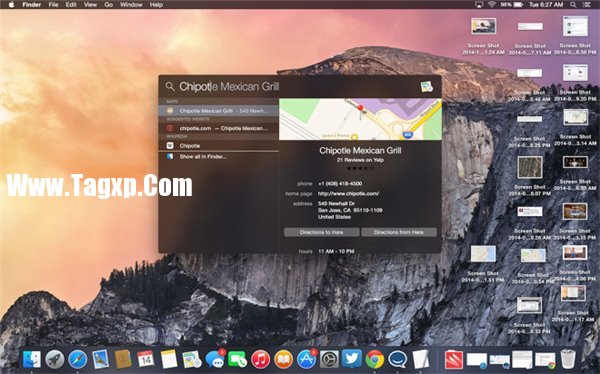This screenshot has height=374, width=600.
Task: Open the Window menu
Action: (x=131, y=5)
